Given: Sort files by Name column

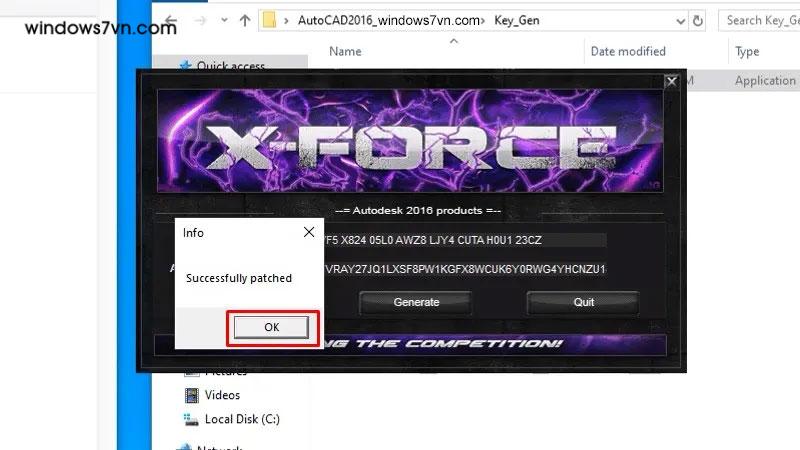Looking at the screenshot, I should click(x=345, y=52).
